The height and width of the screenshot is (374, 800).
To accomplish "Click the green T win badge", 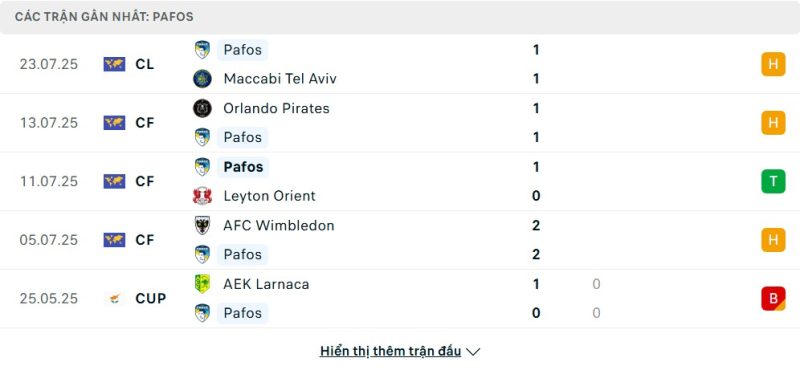I will (773, 181).
